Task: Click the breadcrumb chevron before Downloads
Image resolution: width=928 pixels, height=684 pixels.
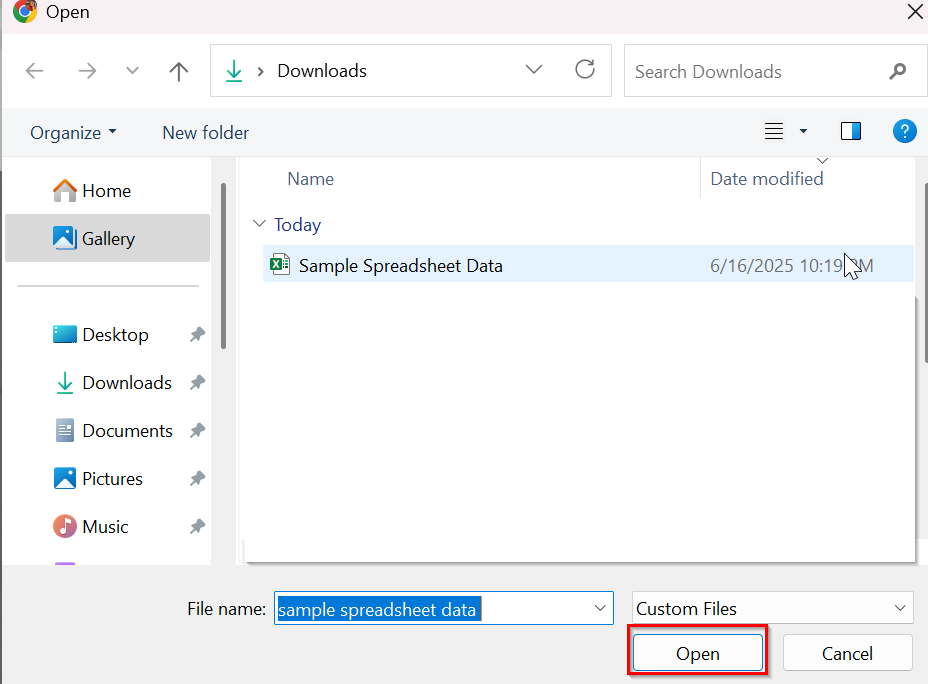Action: pos(260,72)
